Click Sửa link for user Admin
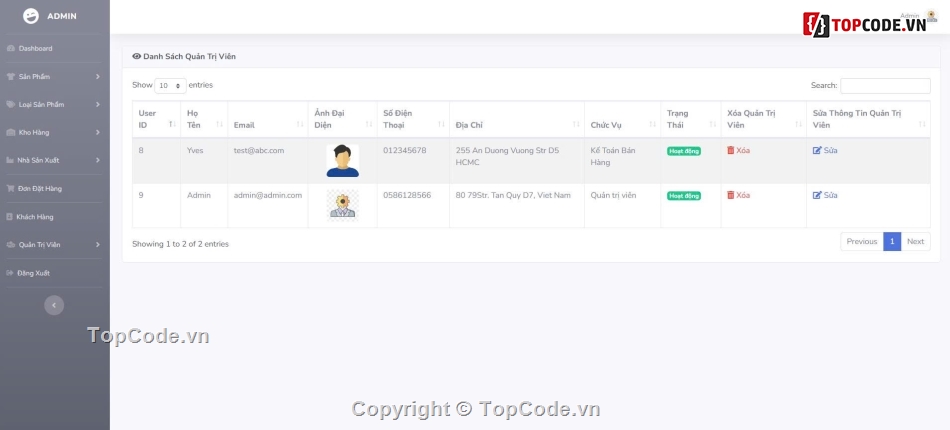The image size is (950, 430). click(825, 195)
